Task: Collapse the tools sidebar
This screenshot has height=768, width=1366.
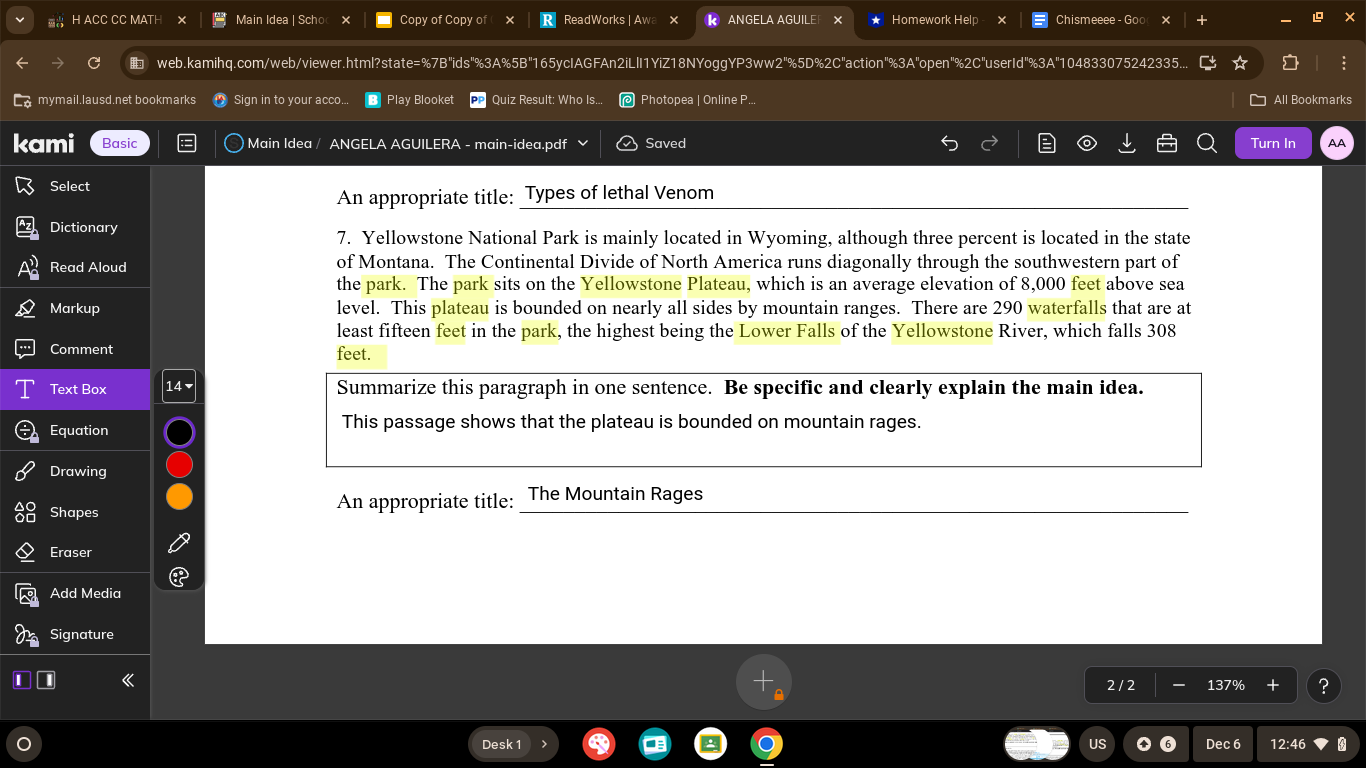Action: 127,680
